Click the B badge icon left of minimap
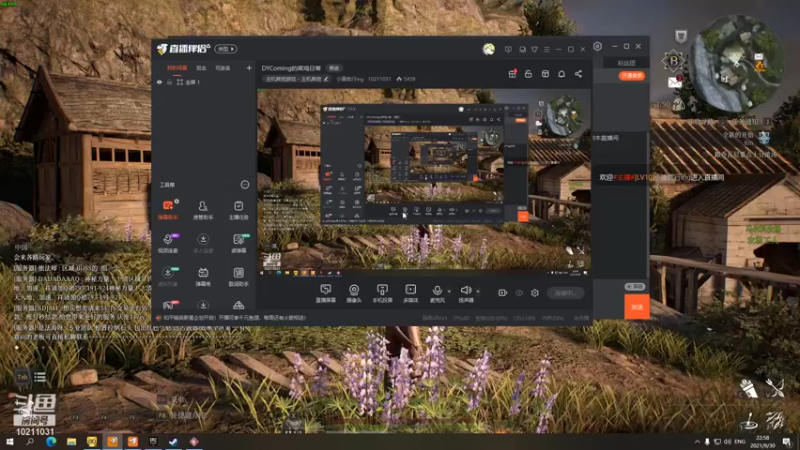This screenshot has width=800, height=450. click(x=673, y=61)
